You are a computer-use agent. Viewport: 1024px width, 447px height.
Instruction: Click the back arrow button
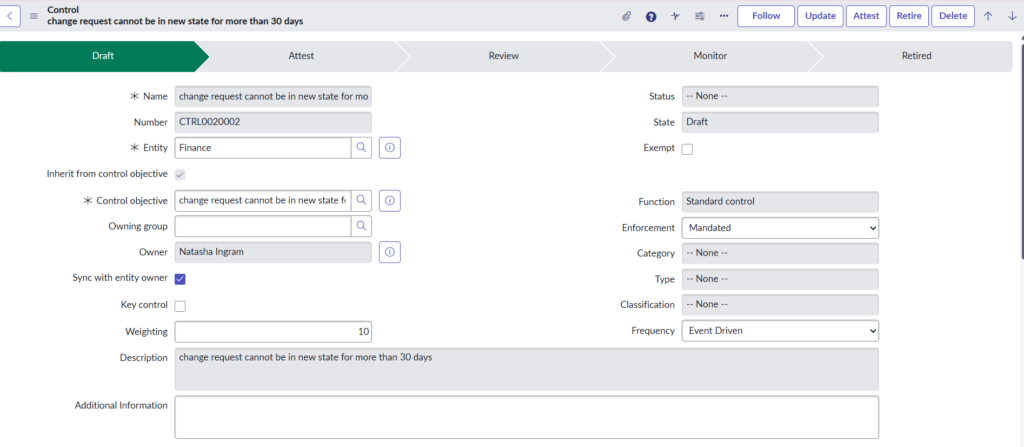(14, 16)
